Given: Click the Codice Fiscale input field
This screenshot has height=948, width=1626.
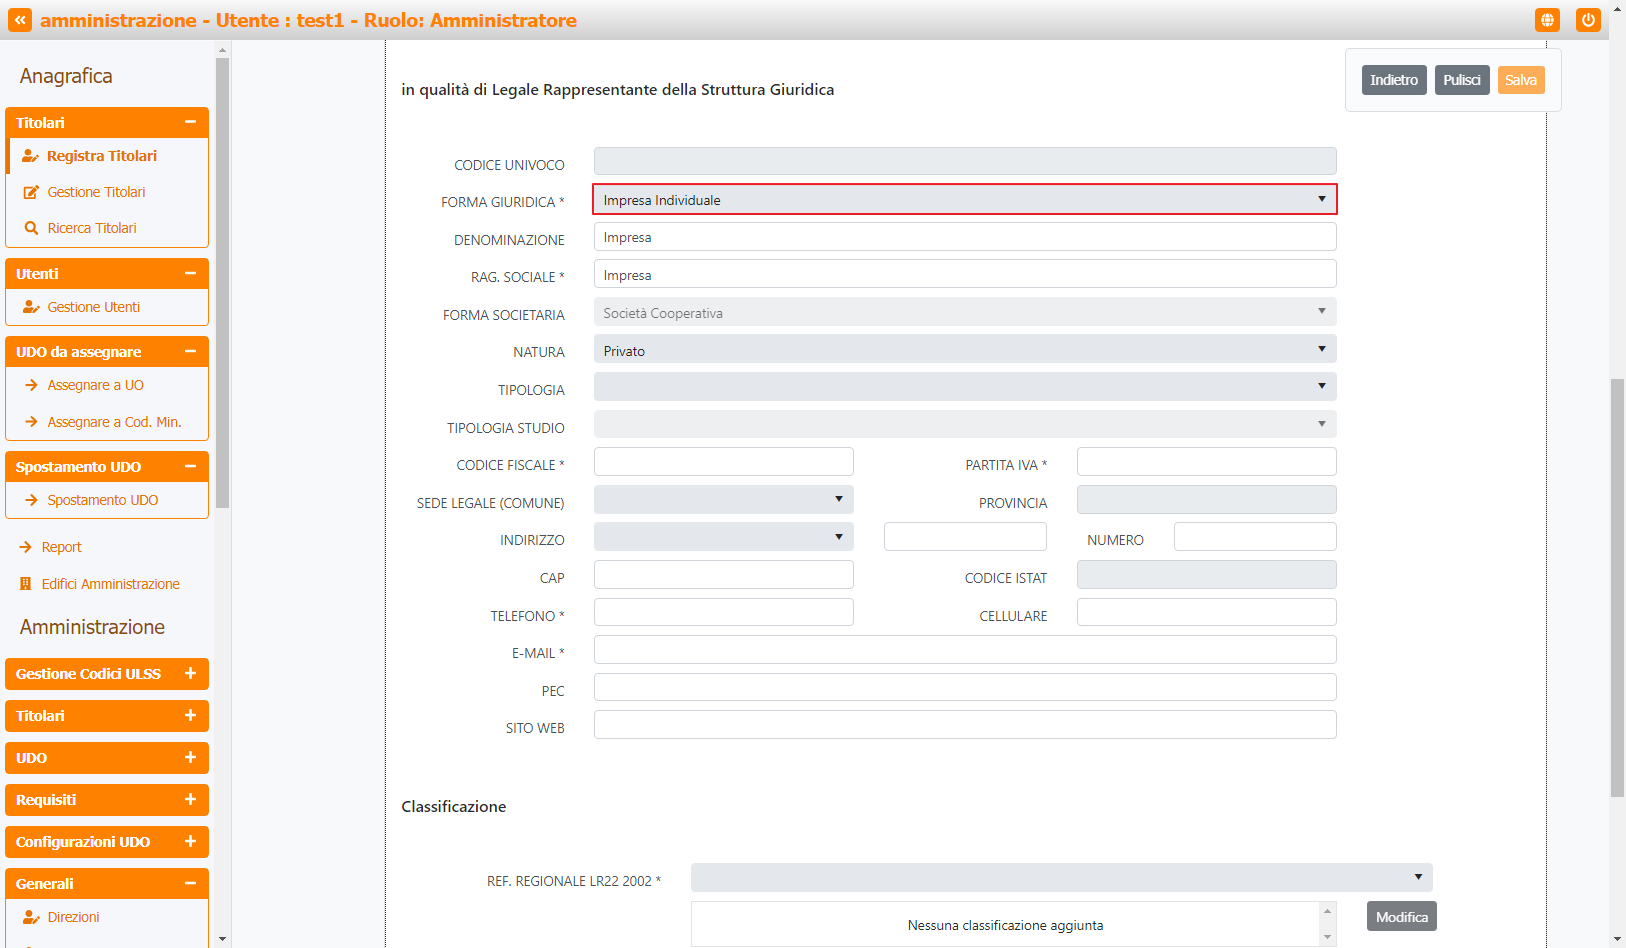Looking at the screenshot, I should click(x=723, y=462).
